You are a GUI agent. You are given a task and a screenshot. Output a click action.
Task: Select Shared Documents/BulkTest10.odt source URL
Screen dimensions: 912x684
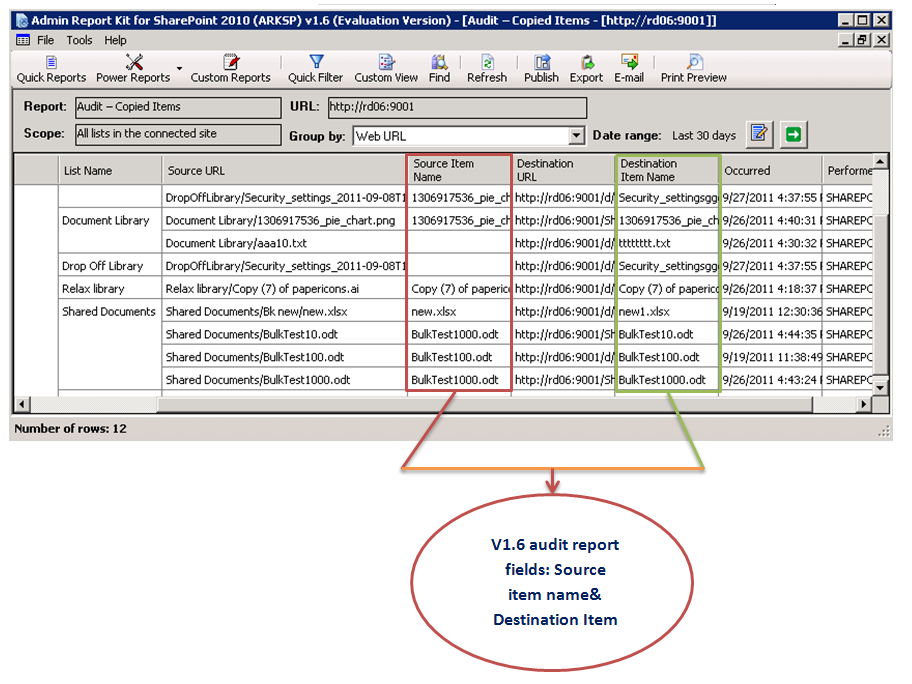(x=284, y=334)
